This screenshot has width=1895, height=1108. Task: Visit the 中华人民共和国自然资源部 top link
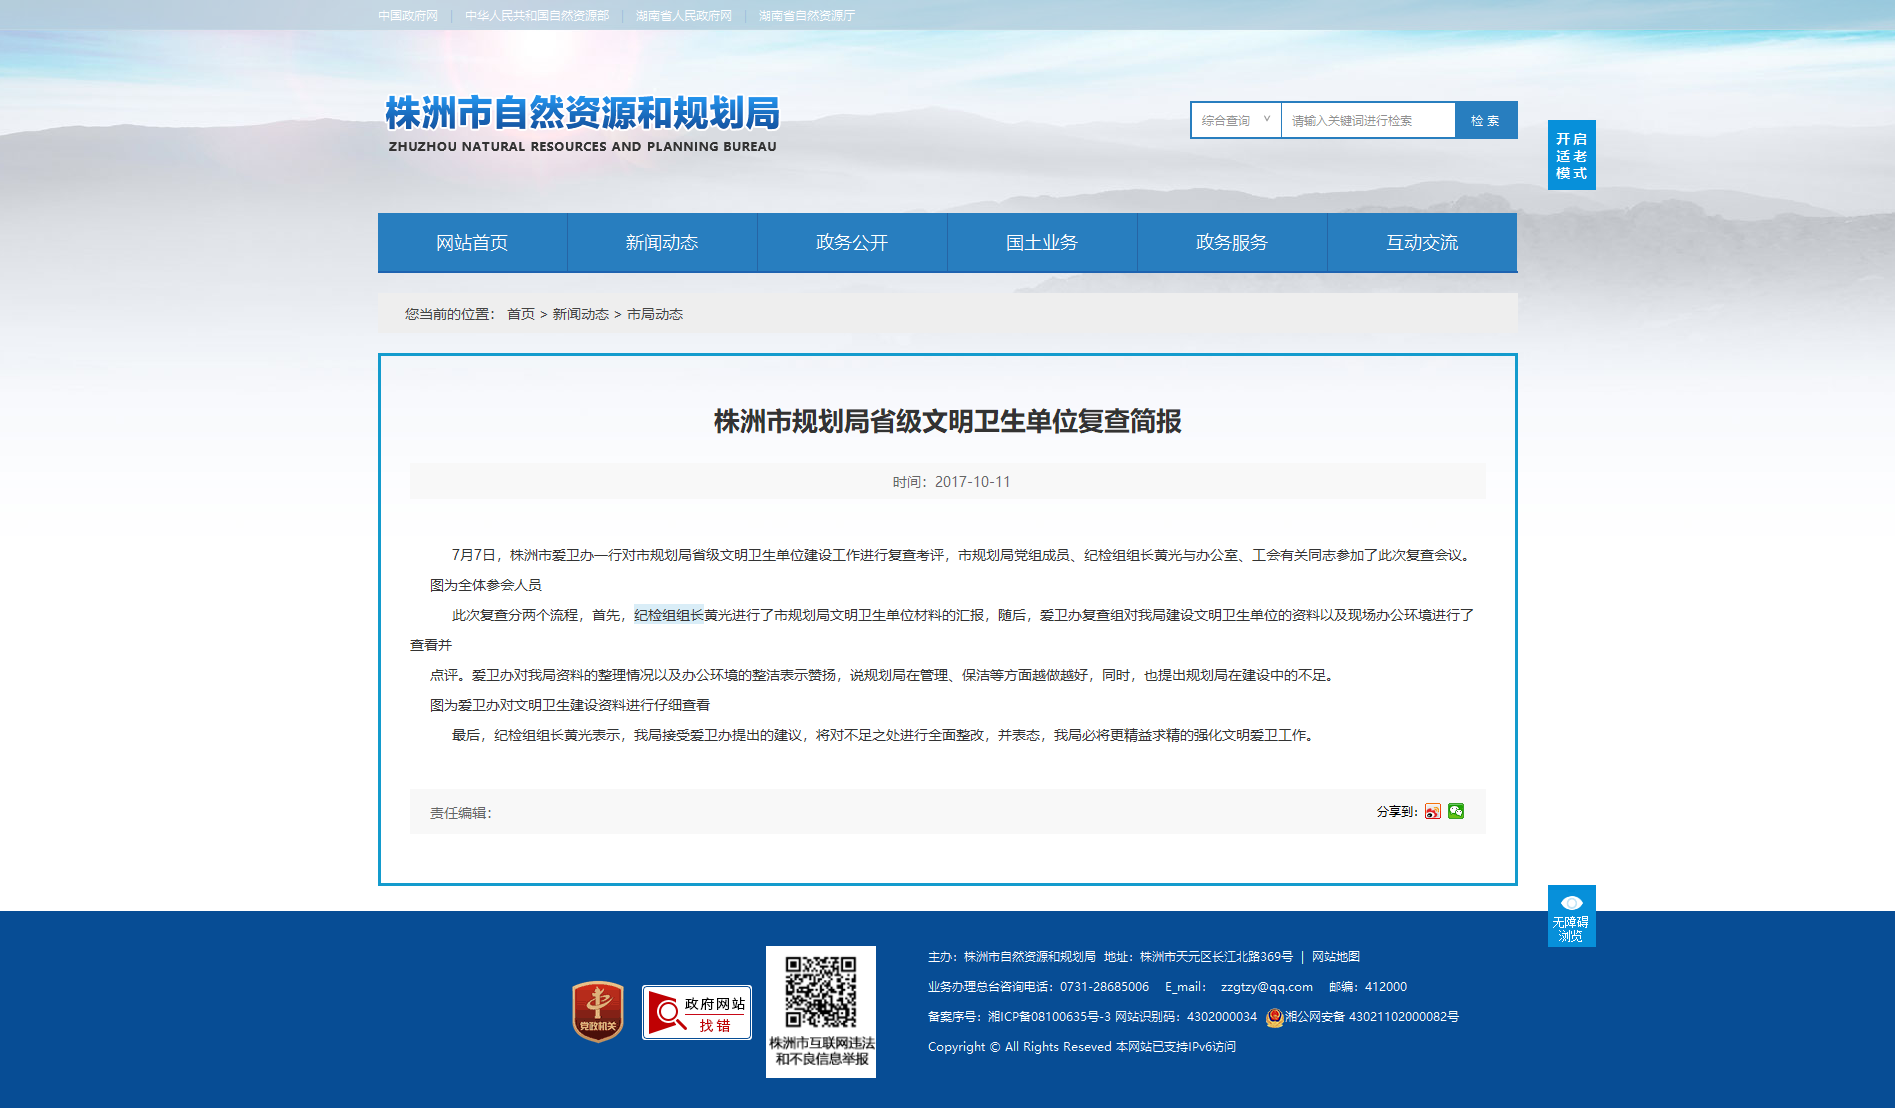537,16
